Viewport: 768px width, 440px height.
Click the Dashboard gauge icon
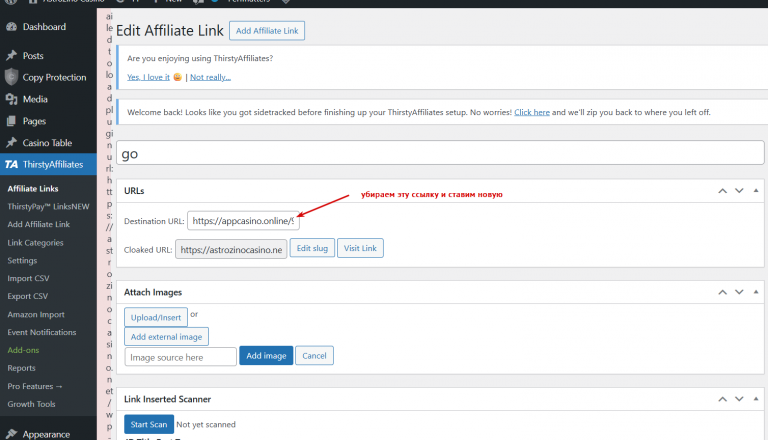pyautogui.click(x=11, y=27)
